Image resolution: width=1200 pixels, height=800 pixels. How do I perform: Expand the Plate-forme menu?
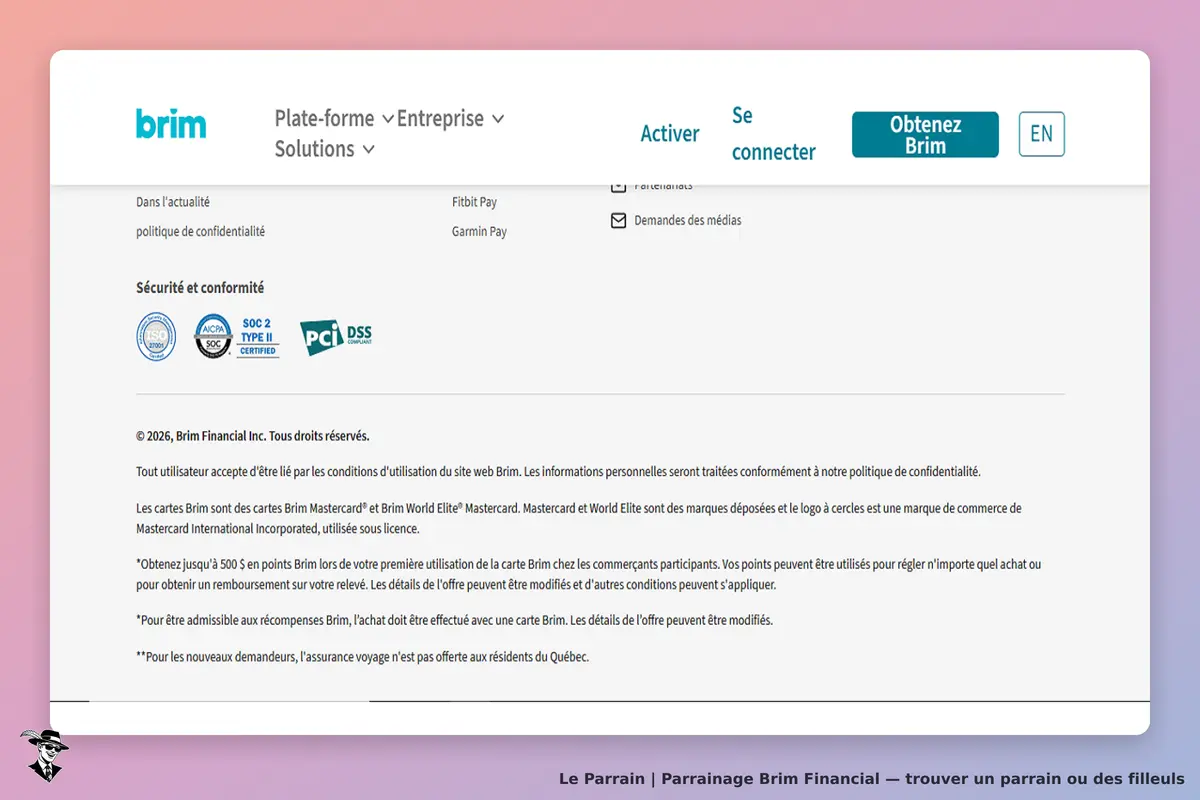[334, 118]
